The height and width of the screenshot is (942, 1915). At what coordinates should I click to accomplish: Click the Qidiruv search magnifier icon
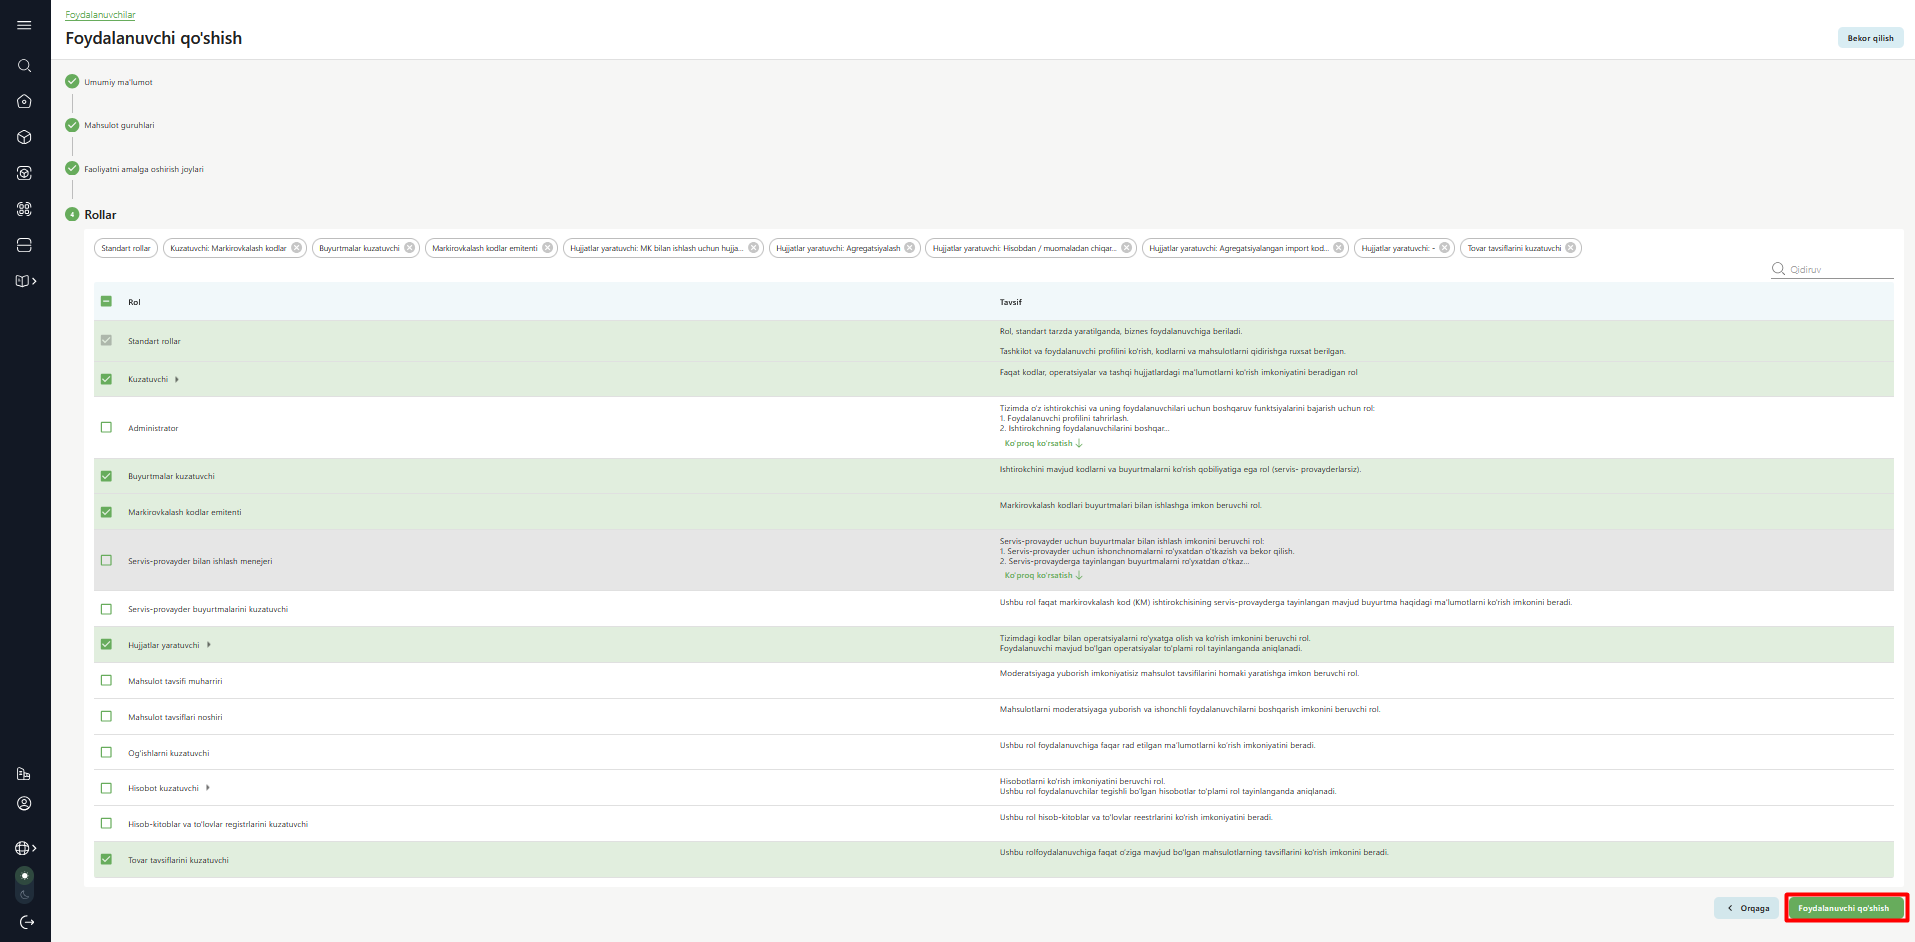click(x=1778, y=269)
